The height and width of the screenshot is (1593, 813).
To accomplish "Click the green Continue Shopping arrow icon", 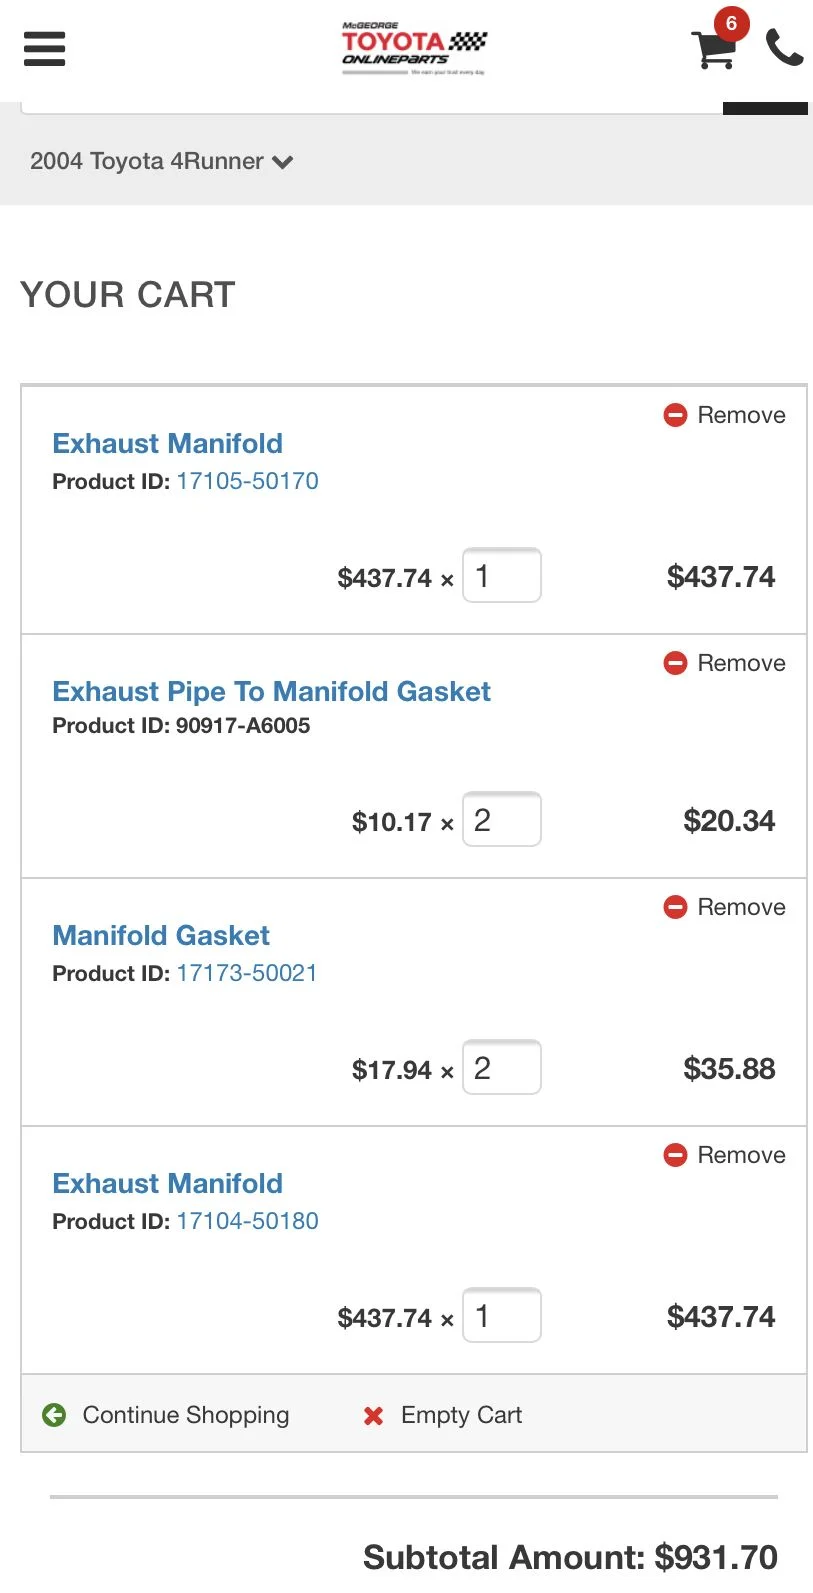I will (54, 1415).
